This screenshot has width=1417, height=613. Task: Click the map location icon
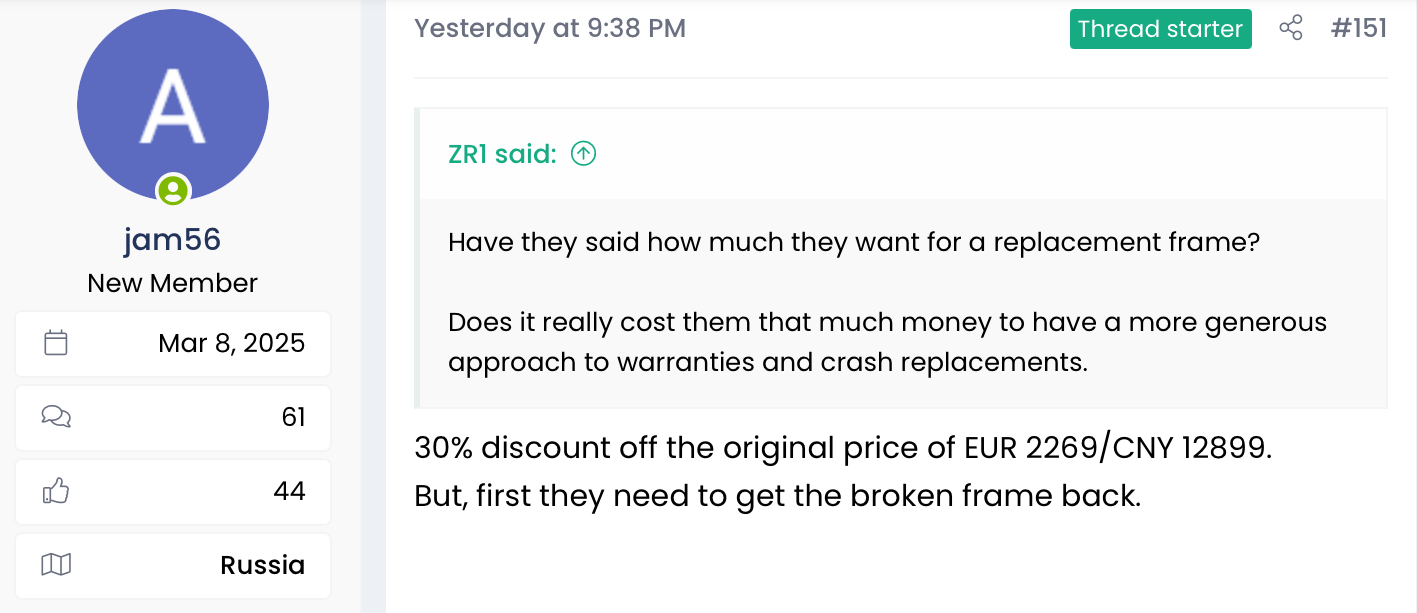56,565
